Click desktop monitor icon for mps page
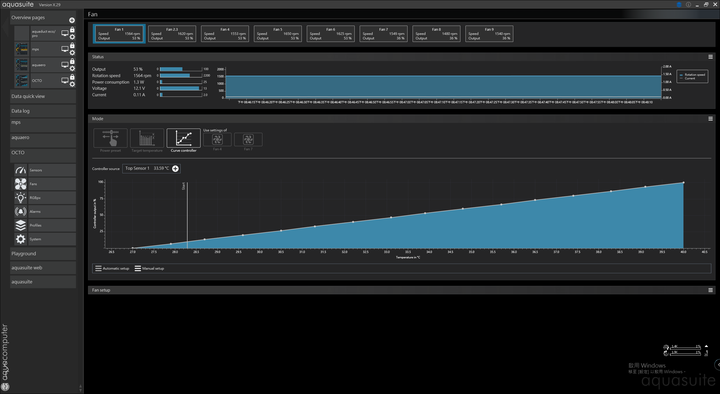 [x=65, y=49]
